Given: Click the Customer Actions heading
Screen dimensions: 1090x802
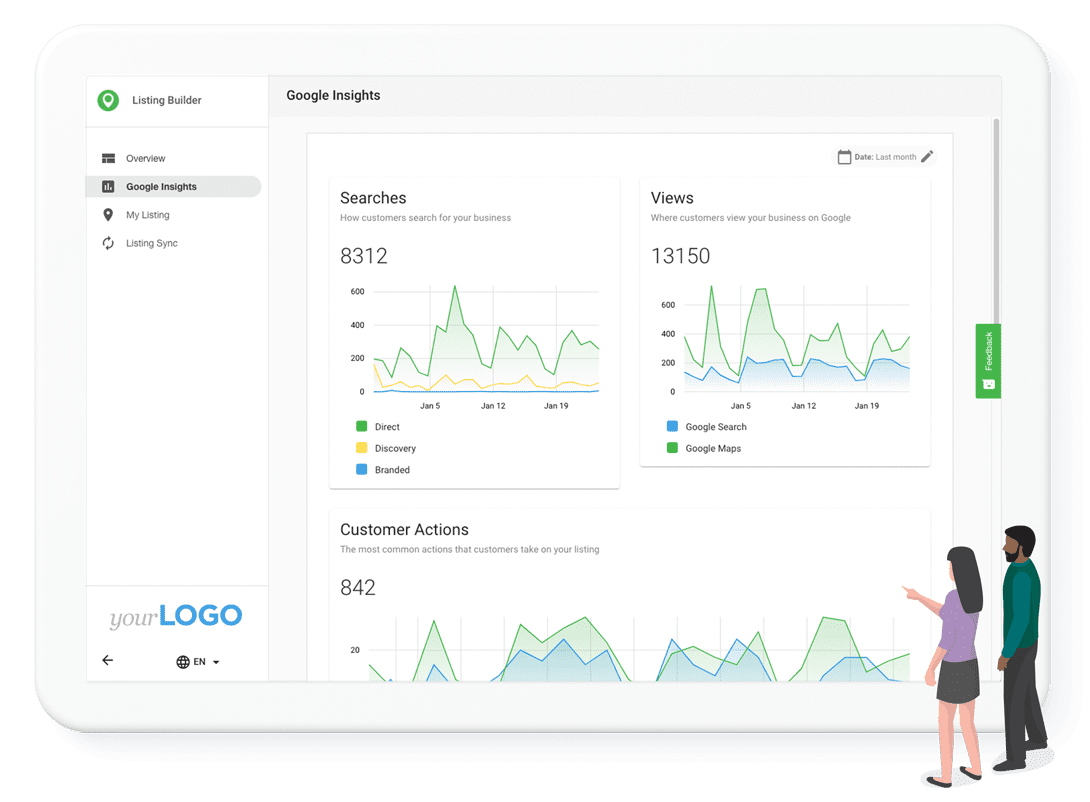Looking at the screenshot, I should click(405, 530).
